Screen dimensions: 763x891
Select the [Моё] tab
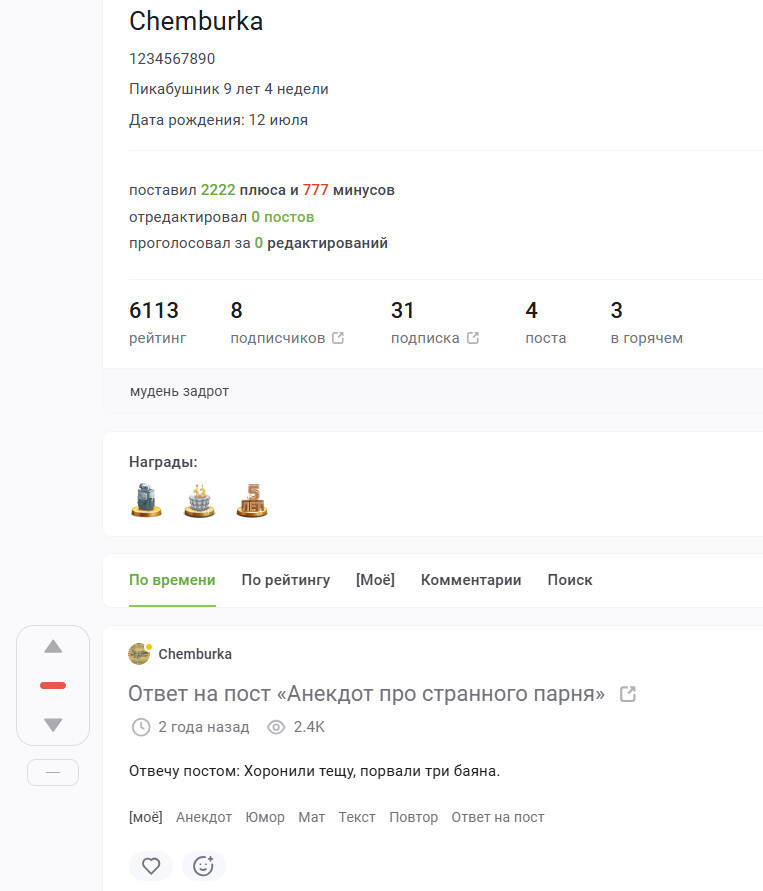point(375,580)
